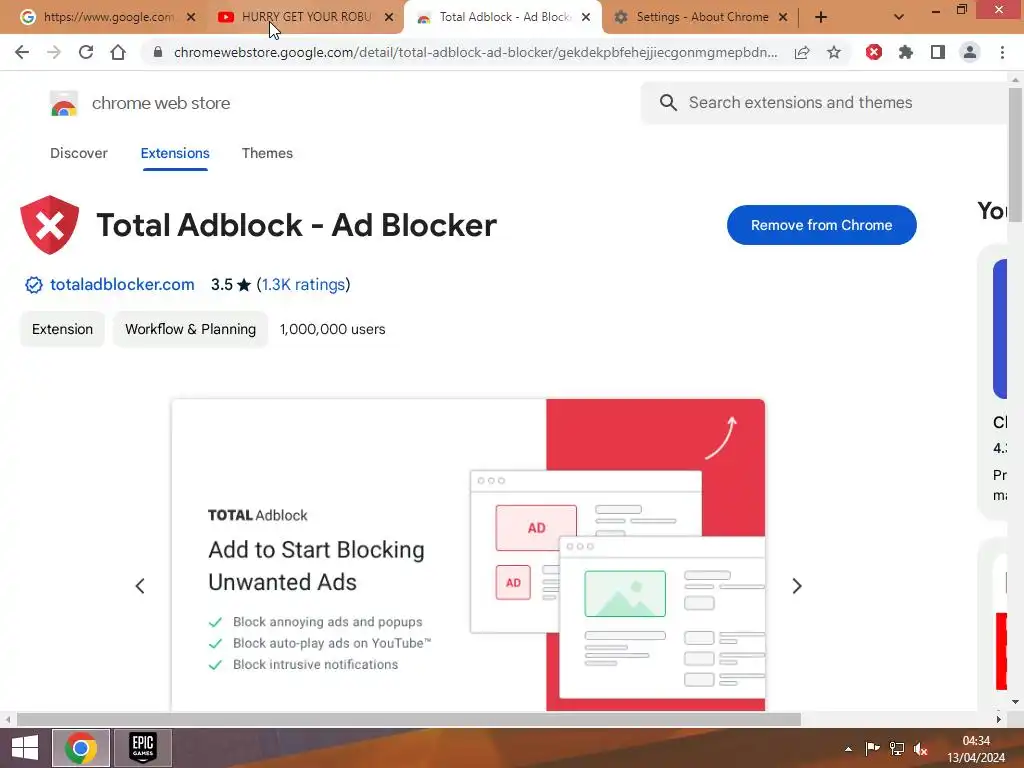Show the previous screenshot in carousel
The image size is (1024, 768).
140,586
